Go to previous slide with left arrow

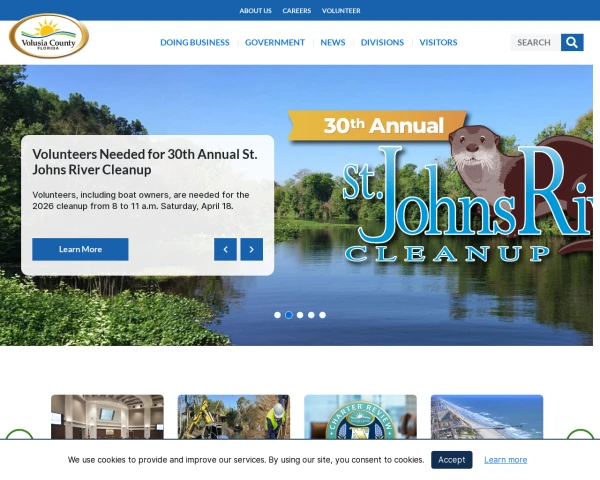tap(225, 249)
